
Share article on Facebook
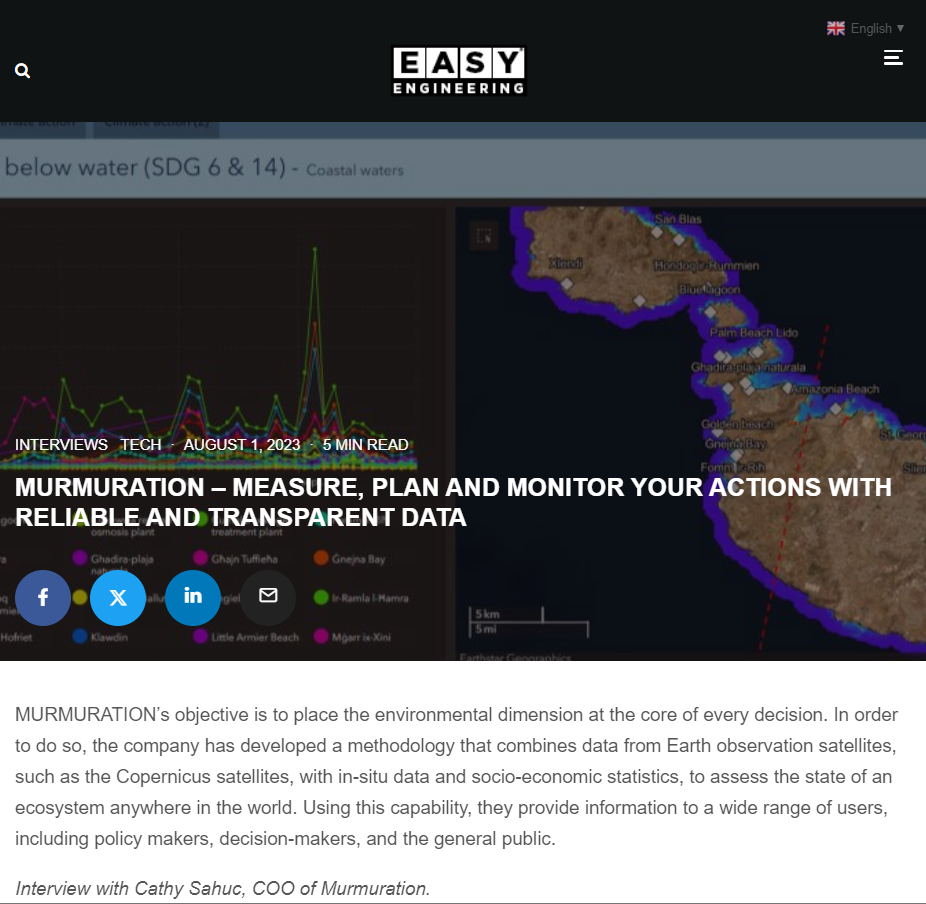click(x=43, y=598)
